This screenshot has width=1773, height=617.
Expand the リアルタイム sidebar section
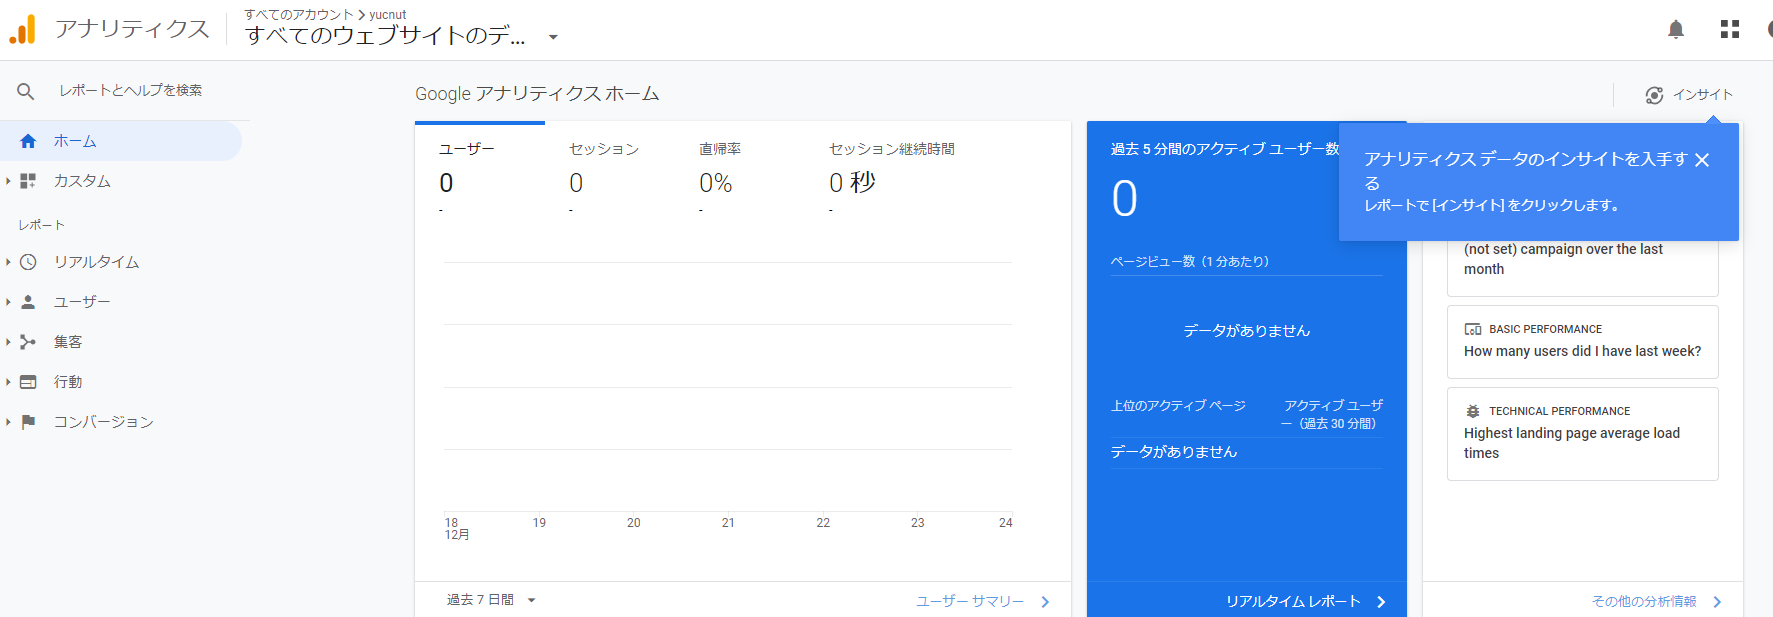coord(8,262)
